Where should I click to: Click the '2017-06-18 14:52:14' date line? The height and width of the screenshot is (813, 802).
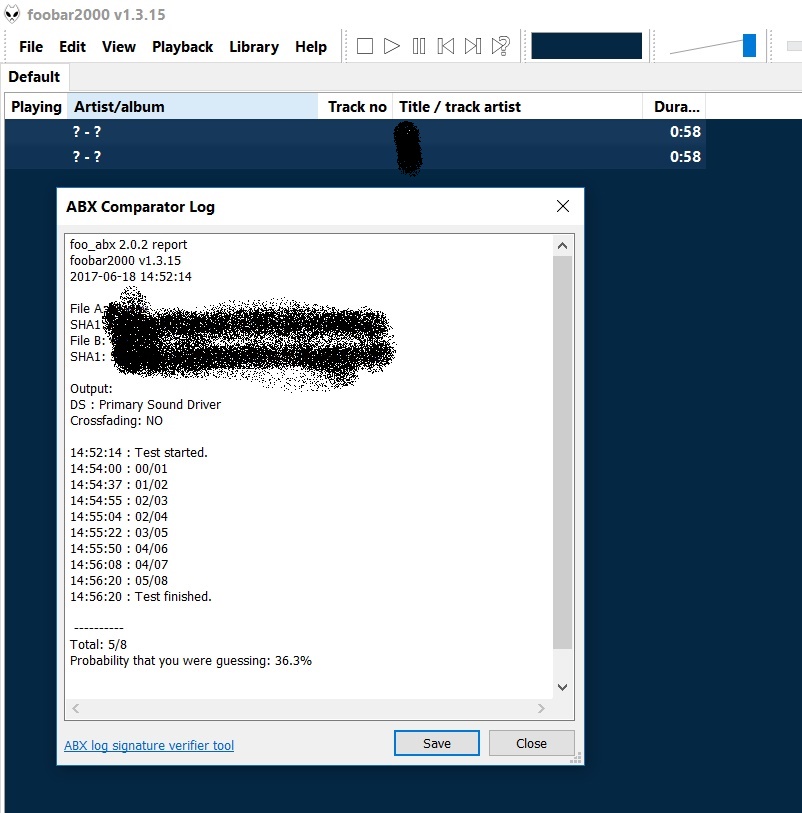131,277
